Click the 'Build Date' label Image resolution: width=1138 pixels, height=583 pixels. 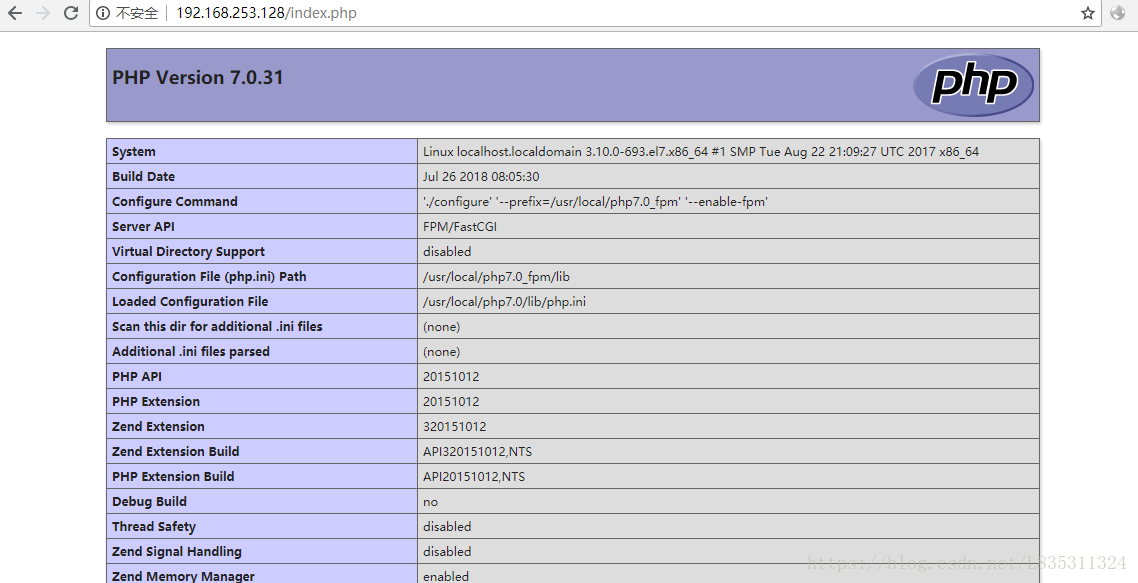pyautogui.click(x=143, y=176)
